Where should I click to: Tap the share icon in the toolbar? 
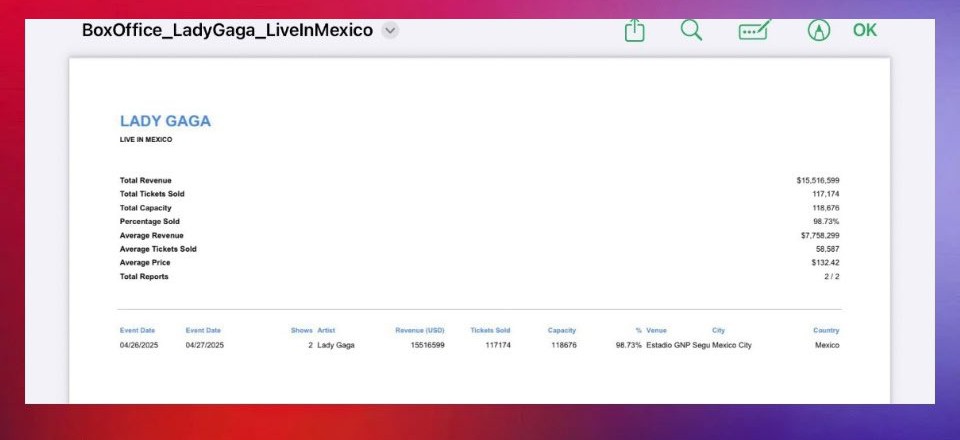(x=634, y=30)
